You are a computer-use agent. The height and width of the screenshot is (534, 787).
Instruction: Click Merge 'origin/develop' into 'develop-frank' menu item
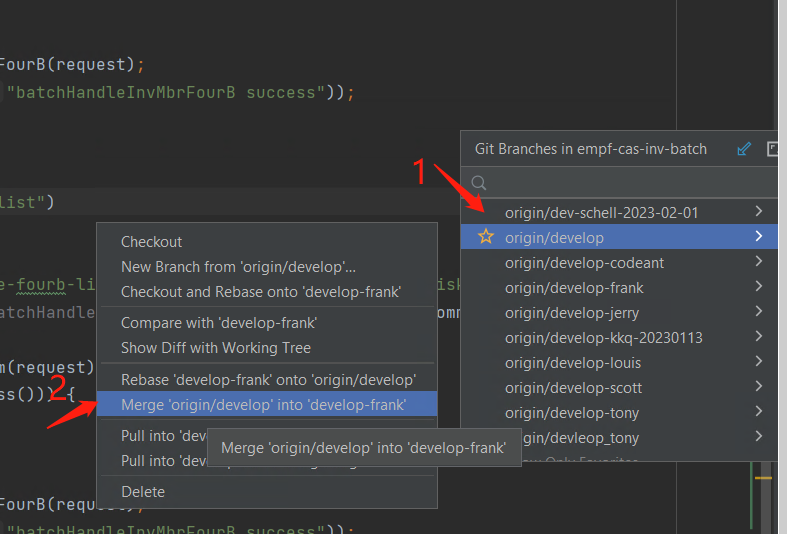coord(267,405)
